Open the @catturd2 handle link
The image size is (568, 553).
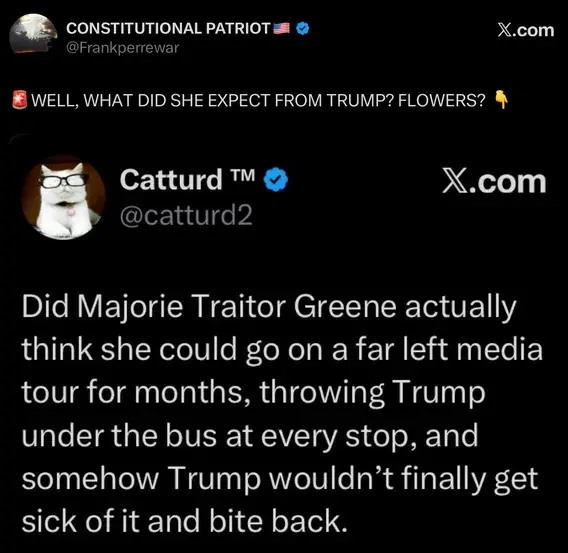click(186, 215)
